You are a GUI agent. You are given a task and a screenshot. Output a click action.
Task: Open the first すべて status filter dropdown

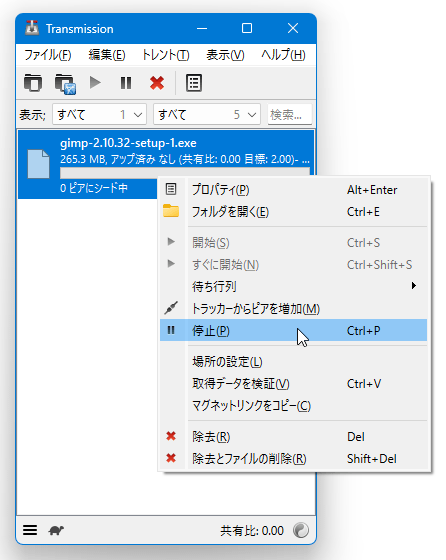point(99,114)
